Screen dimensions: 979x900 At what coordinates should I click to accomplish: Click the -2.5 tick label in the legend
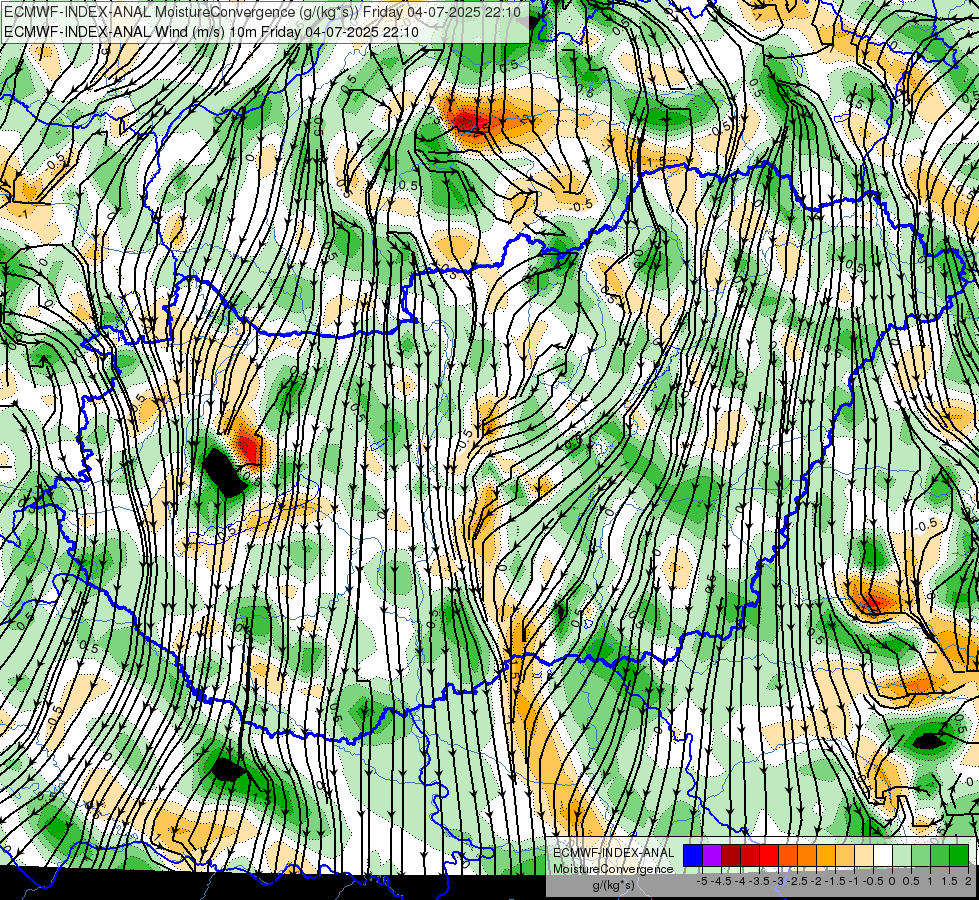coord(797,881)
